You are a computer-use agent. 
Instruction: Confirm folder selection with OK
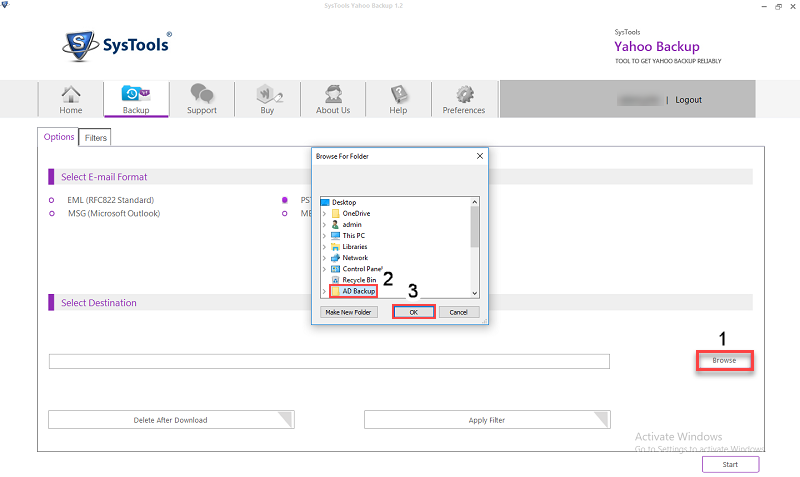click(414, 312)
